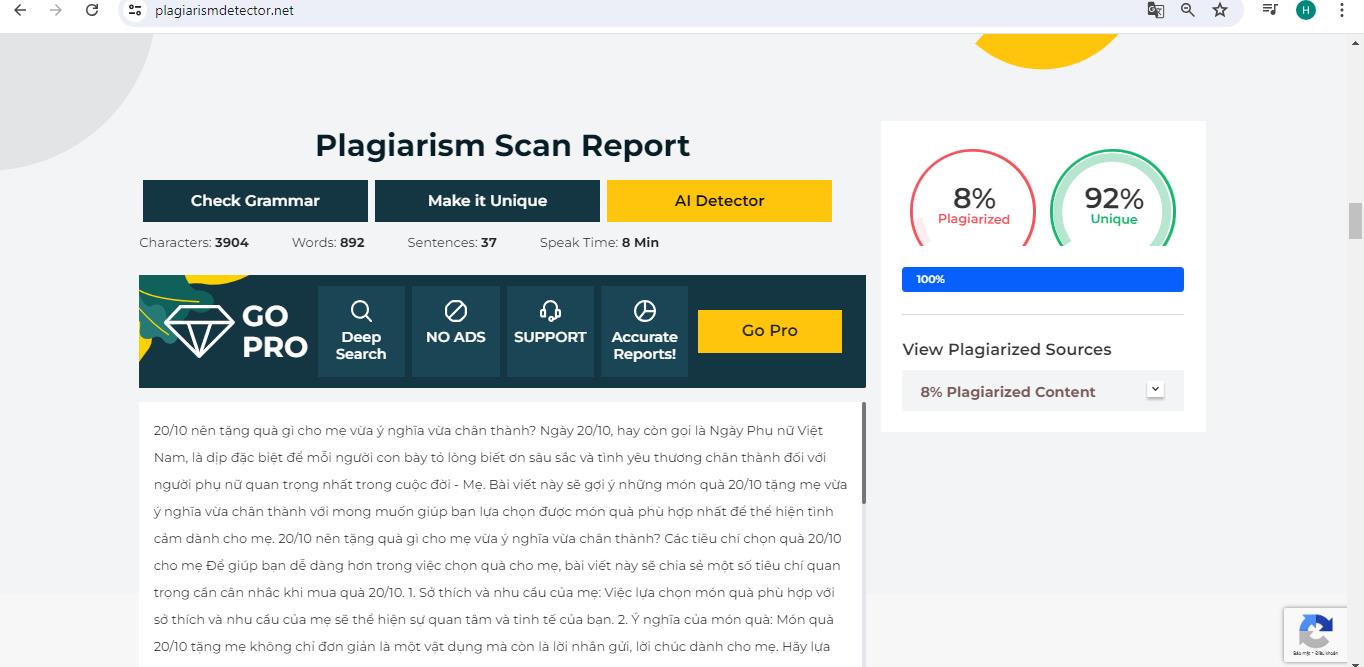Click the browser back arrow
Screen dimensions: 1364x667
click(x=20, y=10)
